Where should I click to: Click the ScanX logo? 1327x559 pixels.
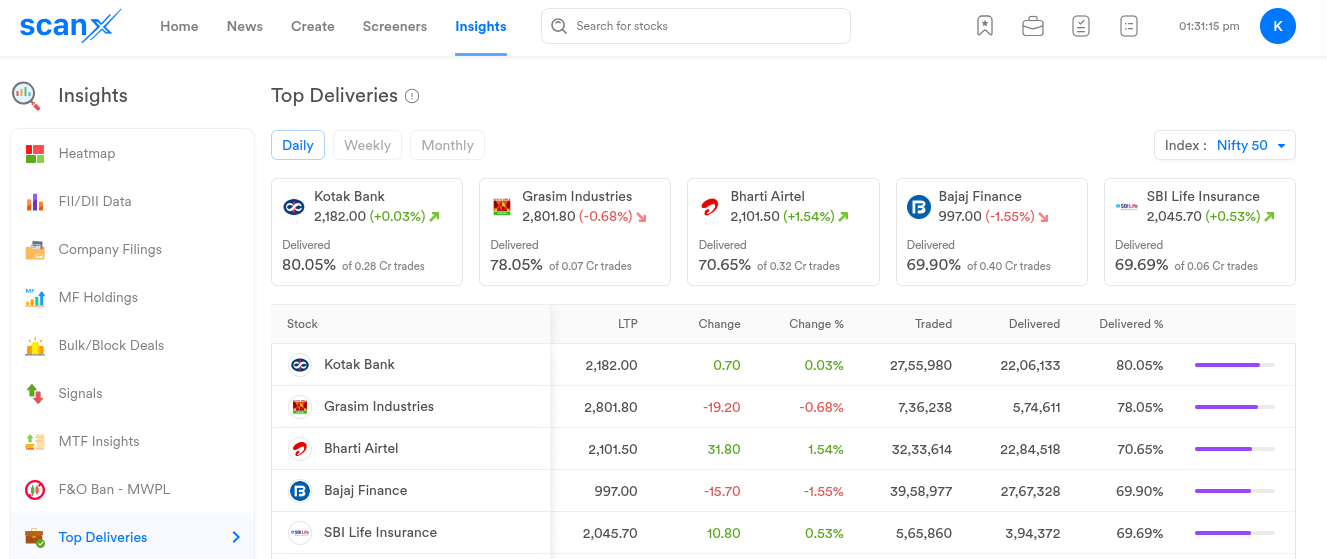point(70,26)
